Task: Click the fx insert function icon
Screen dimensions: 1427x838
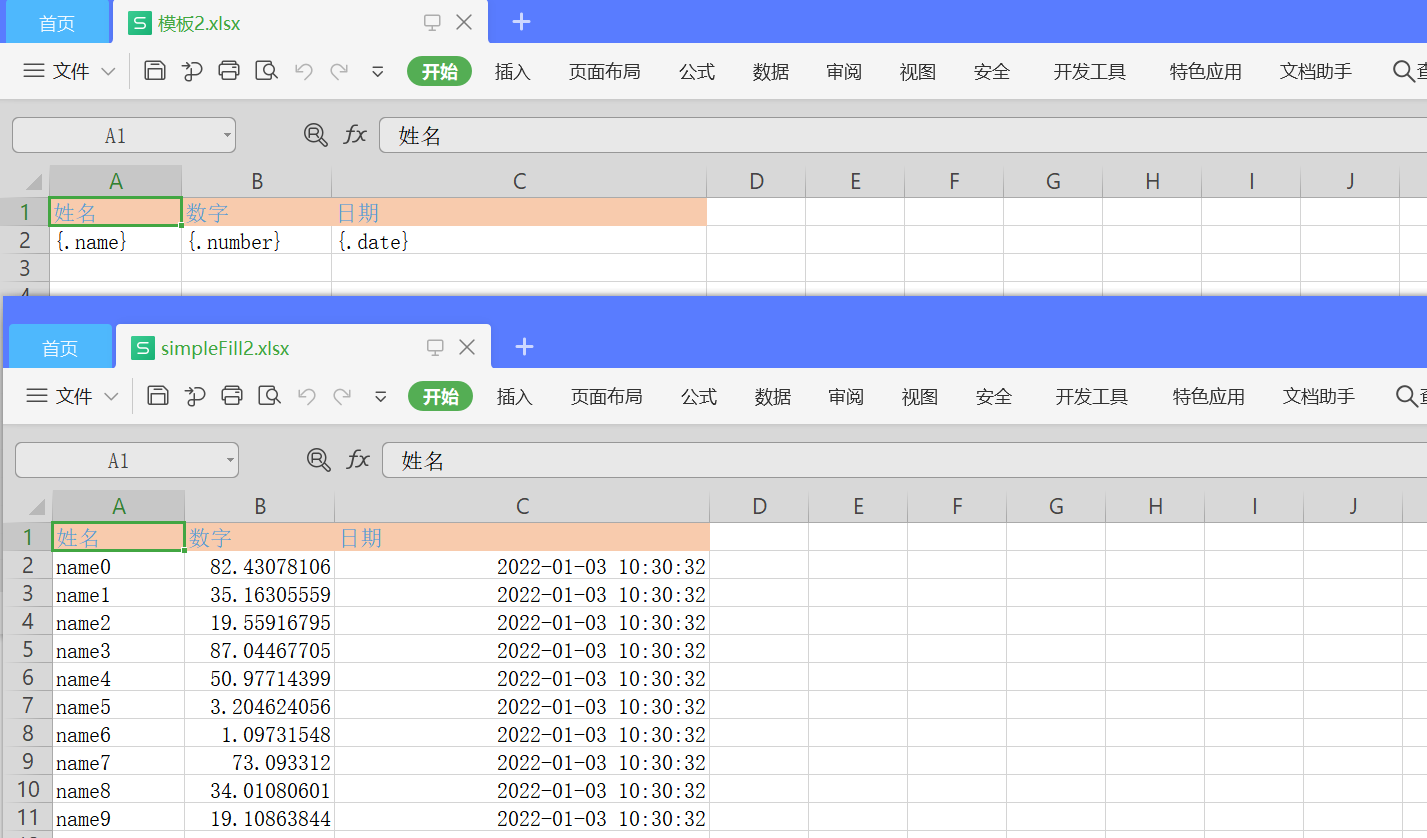Action: click(x=357, y=135)
